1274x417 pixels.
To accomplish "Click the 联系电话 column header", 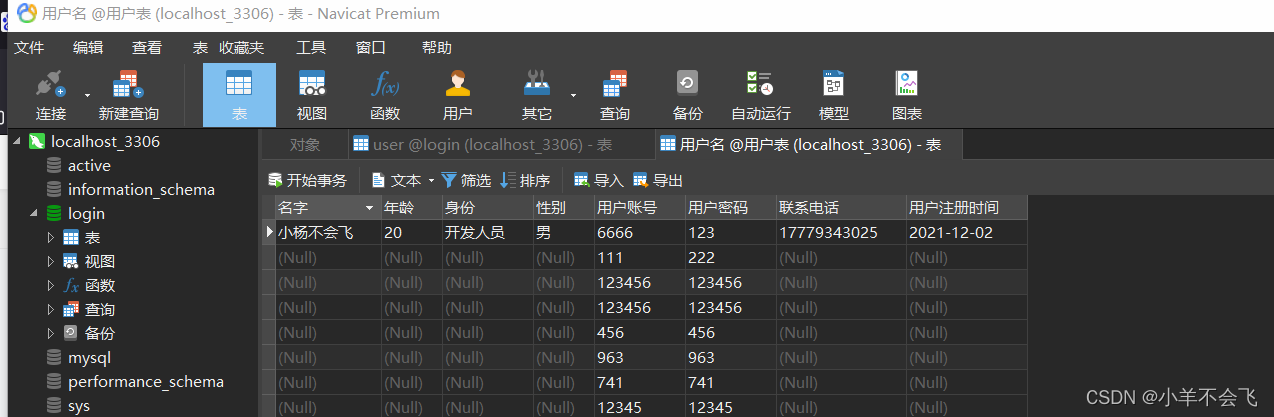I will click(x=841, y=208).
